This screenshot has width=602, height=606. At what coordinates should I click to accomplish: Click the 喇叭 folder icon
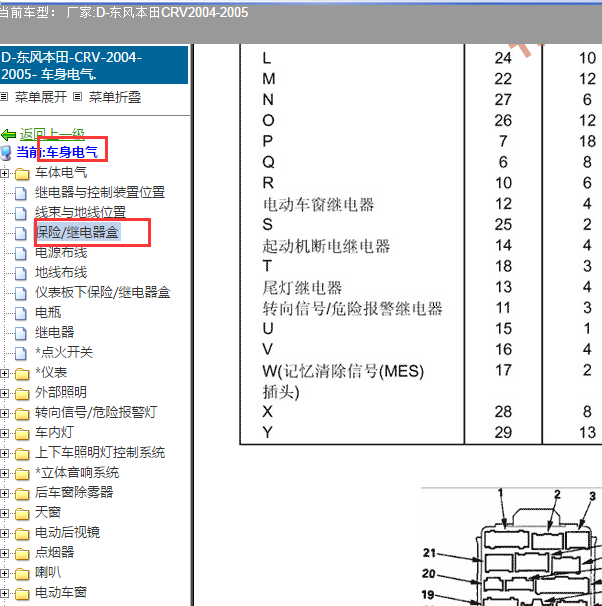pos(22,574)
